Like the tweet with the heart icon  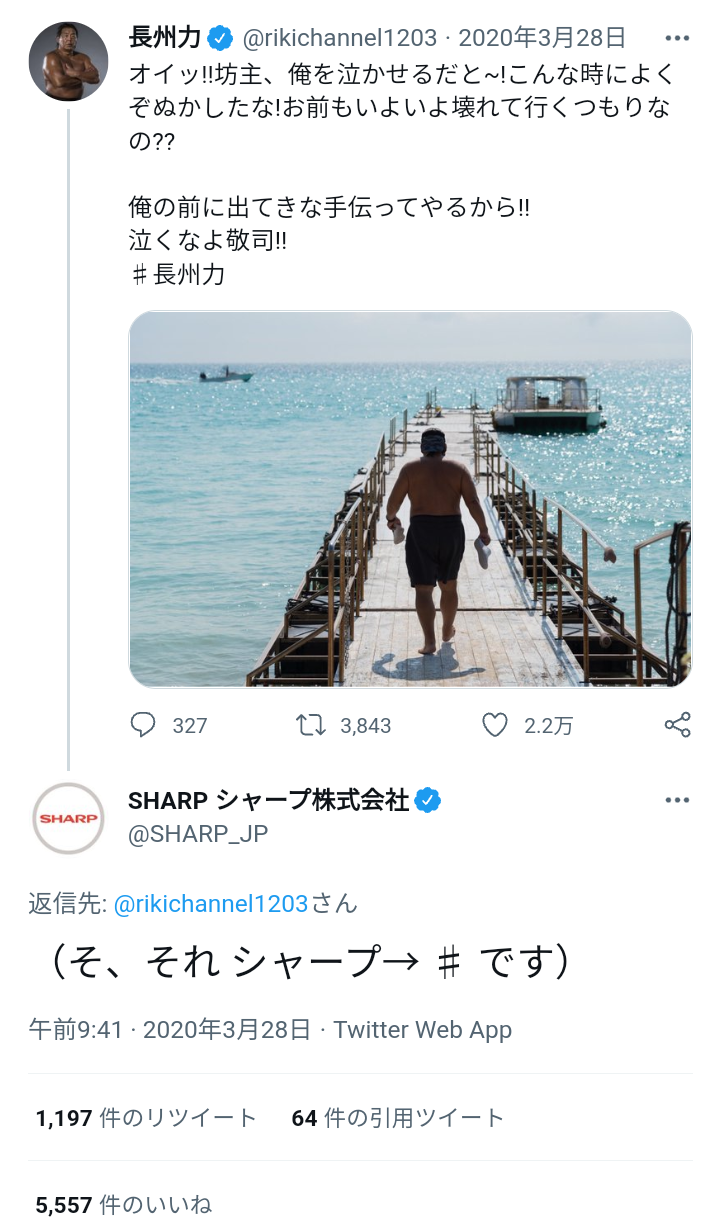(x=495, y=725)
